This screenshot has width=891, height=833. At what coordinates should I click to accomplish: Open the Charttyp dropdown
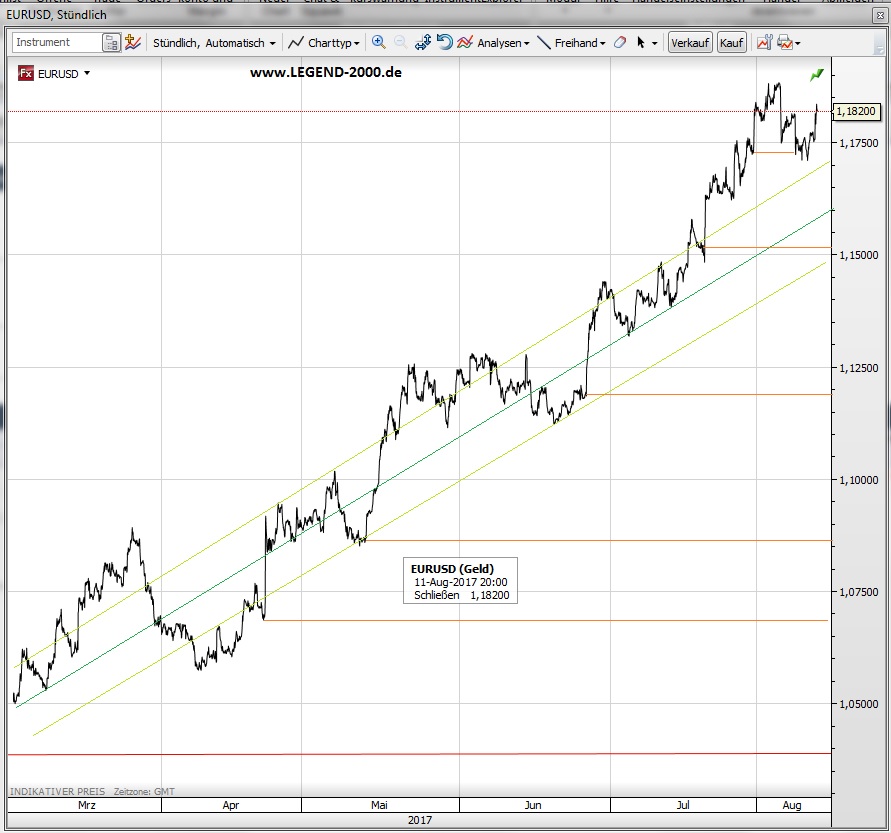pyautogui.click(x=324, y=43)
